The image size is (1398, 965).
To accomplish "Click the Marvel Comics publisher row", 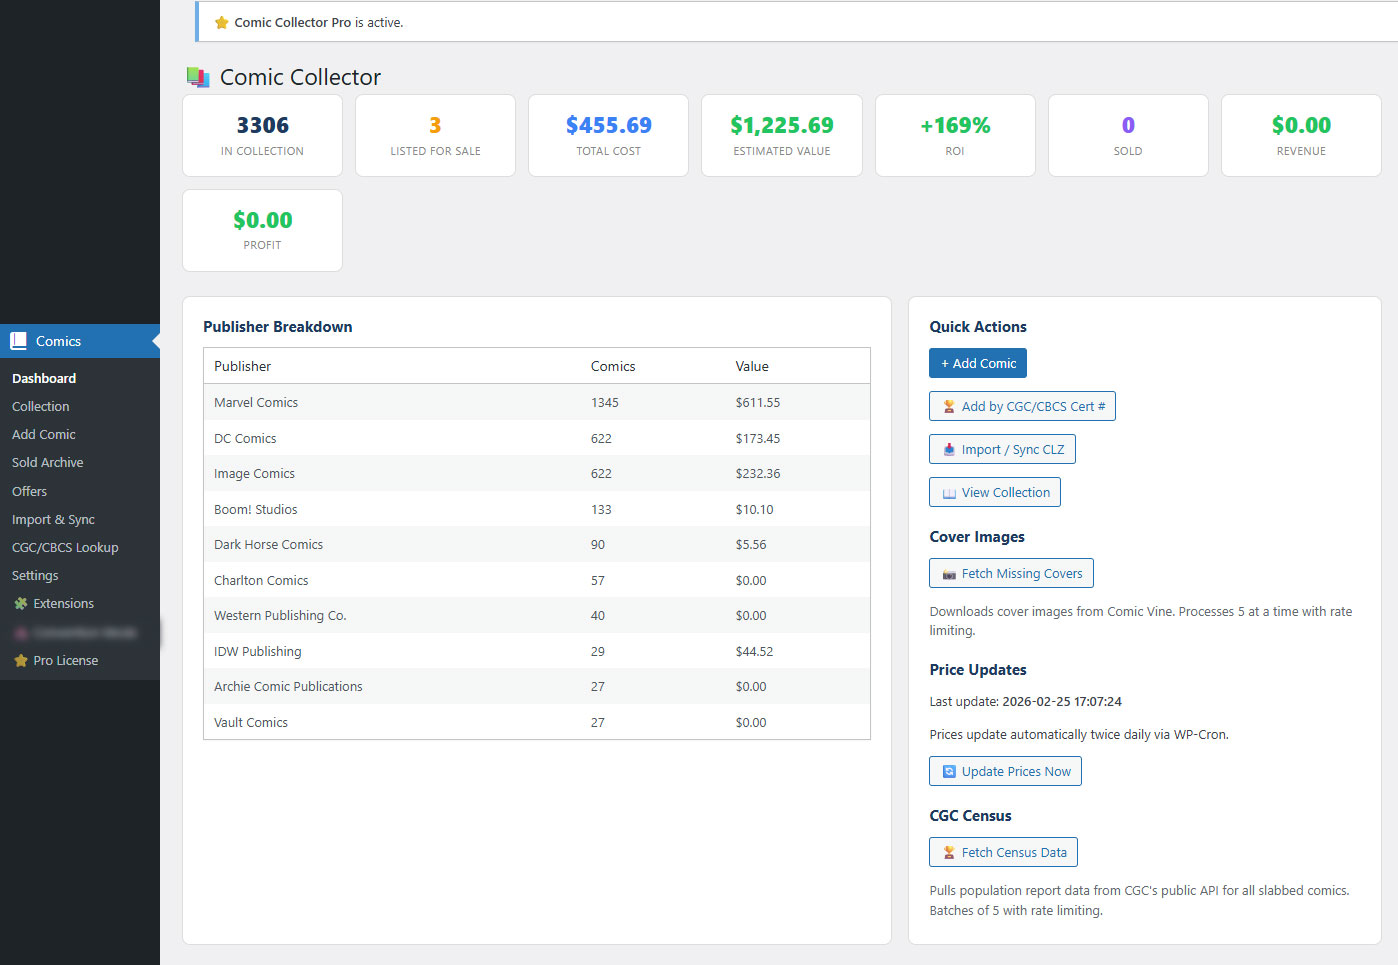I will 536,403.
